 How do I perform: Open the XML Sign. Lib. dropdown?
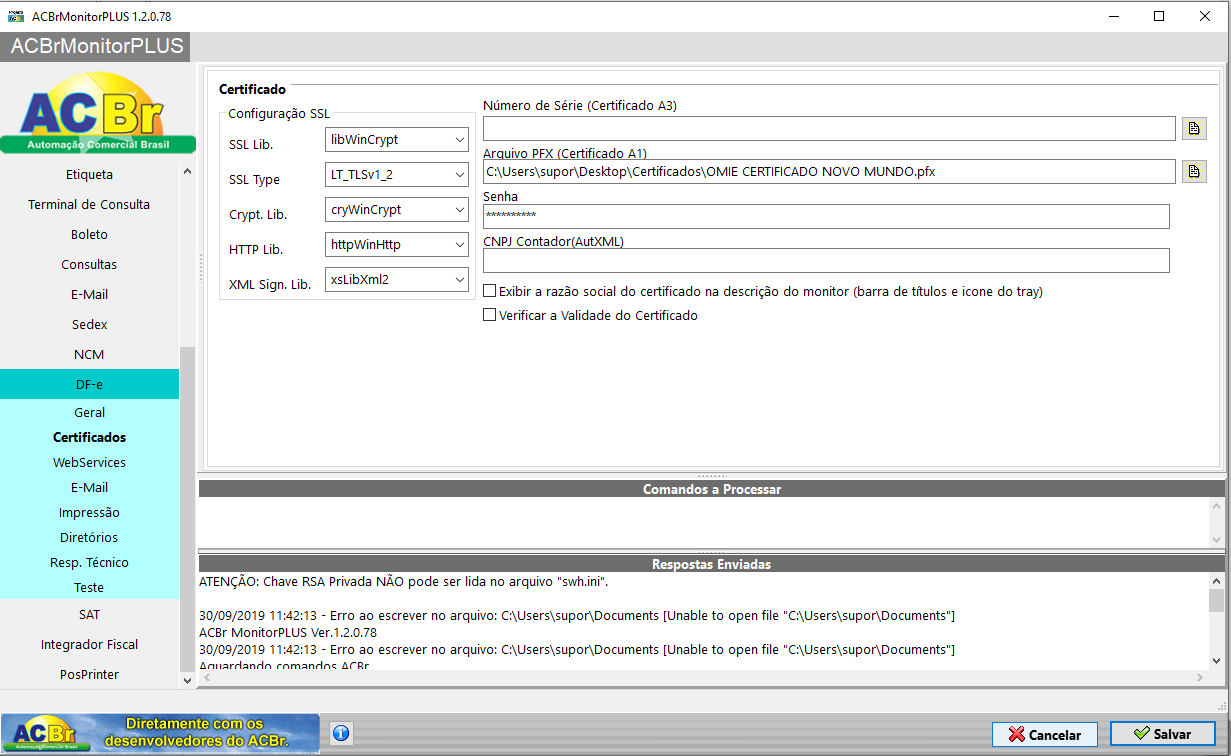(397, 279)
